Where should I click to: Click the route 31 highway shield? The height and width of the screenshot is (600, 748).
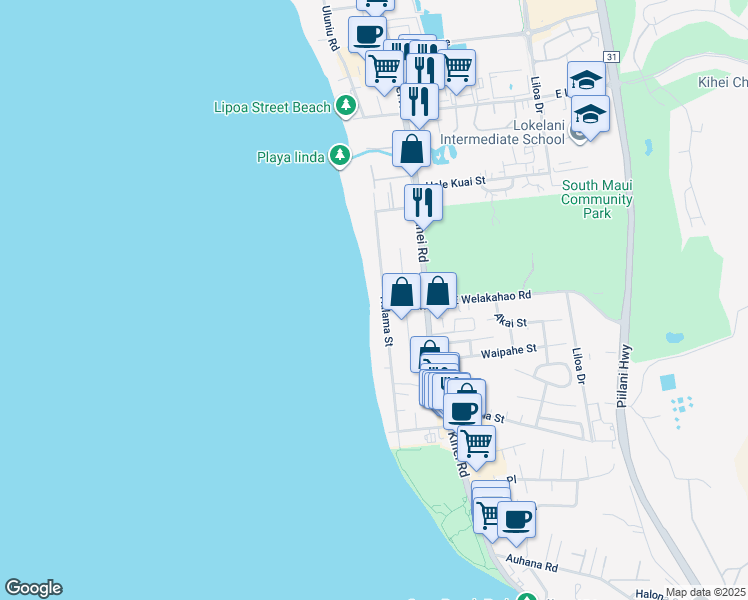[x=611, y=57]
